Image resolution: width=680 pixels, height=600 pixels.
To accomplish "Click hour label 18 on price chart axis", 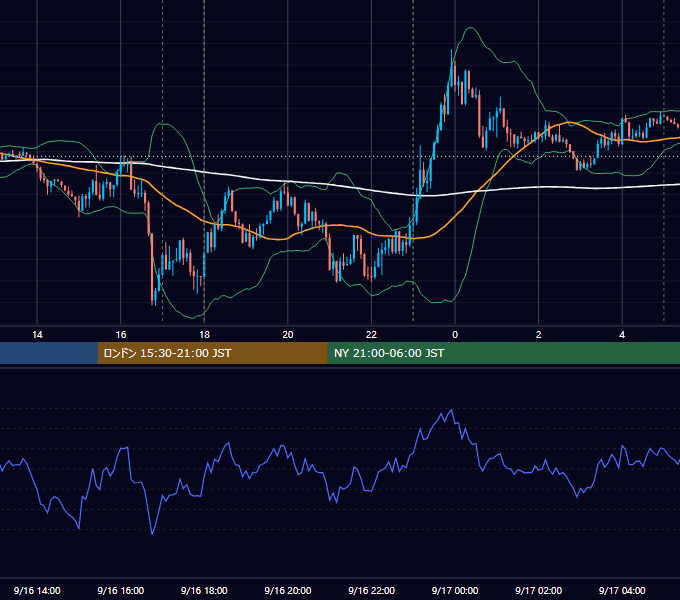I will click(x=204, y=335).
